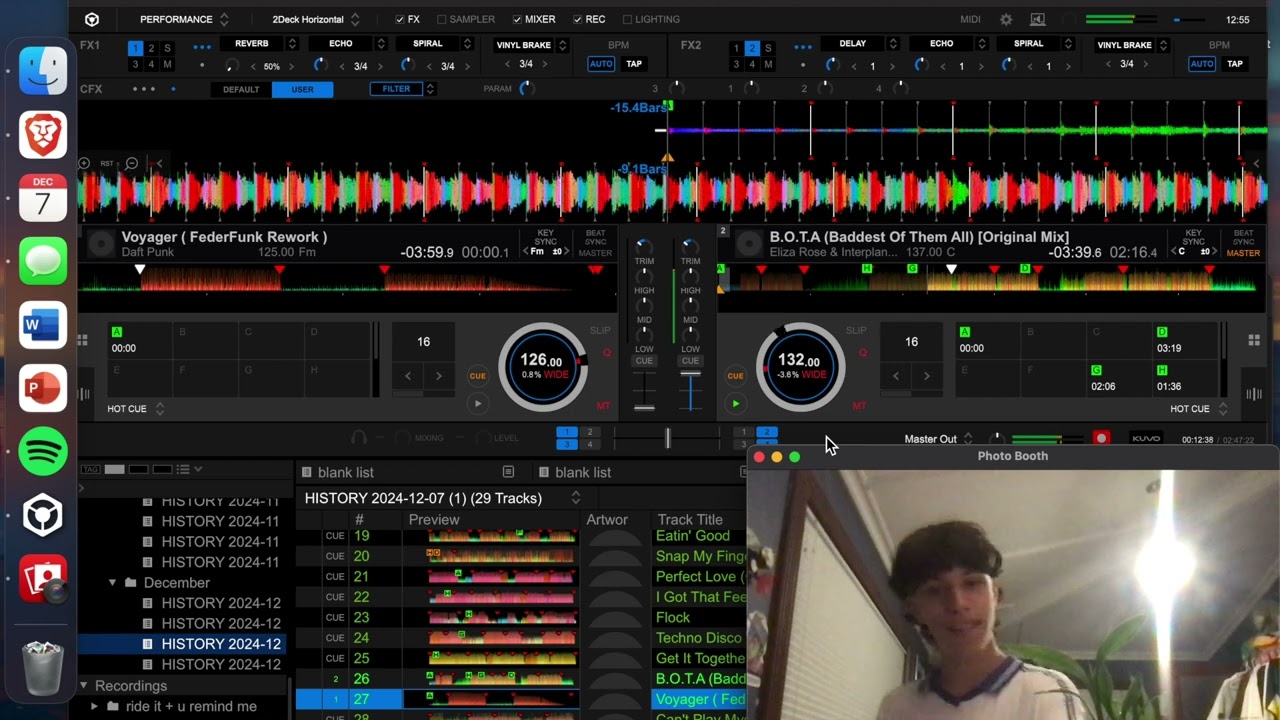Viewport: 1280px width, 720px height.
Task: Click FX1 TAP tempo button
Action: click(634, 64)
